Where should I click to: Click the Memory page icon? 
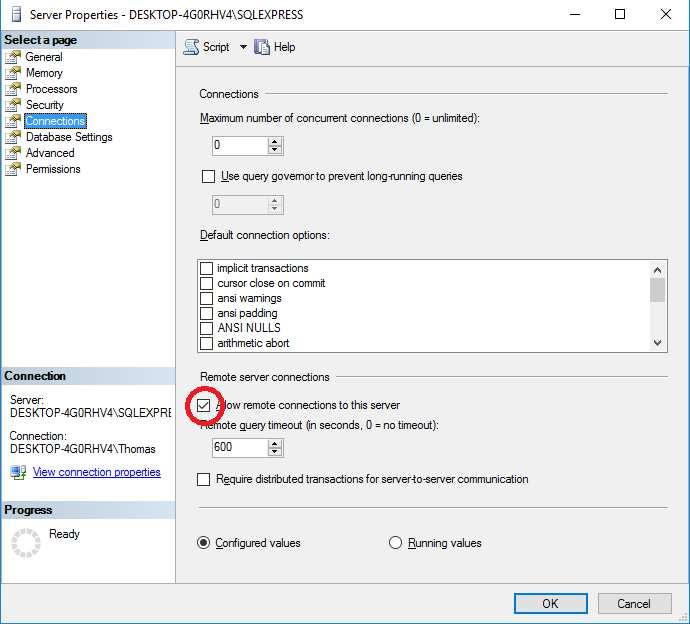[x=13, y=73]
